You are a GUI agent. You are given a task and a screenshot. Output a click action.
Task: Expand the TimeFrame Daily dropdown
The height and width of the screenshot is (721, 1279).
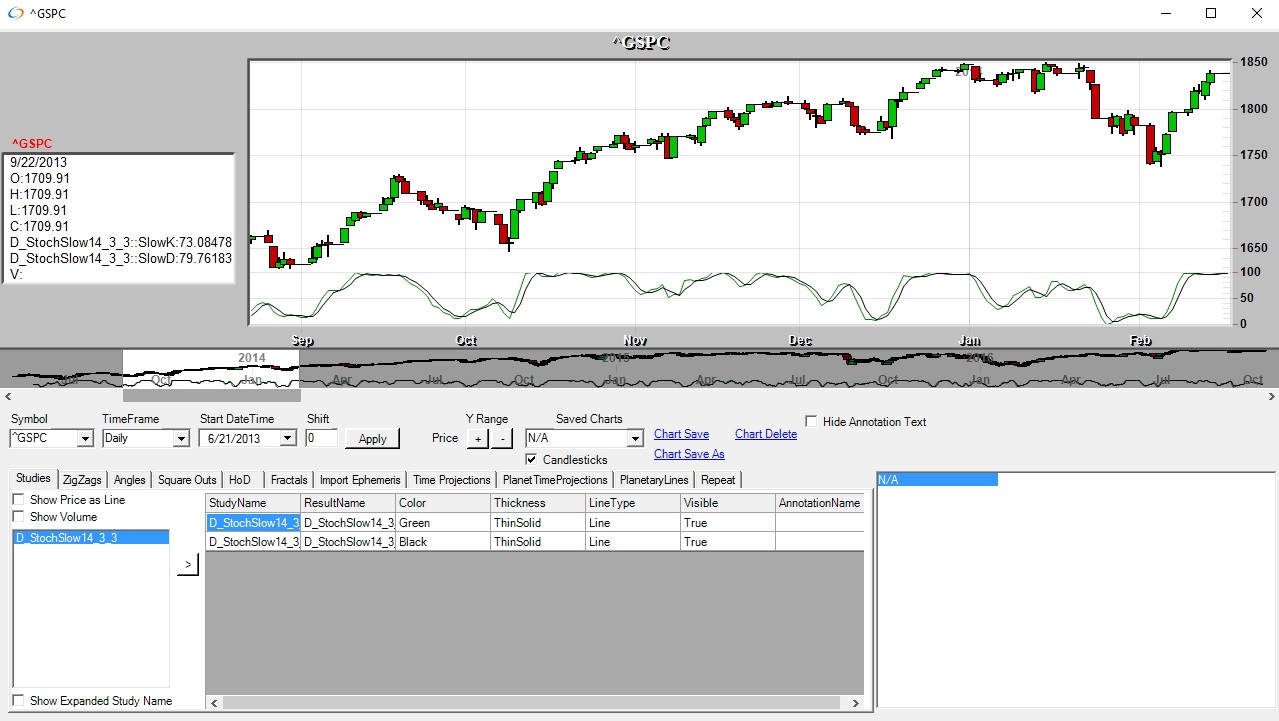(180, 438)
